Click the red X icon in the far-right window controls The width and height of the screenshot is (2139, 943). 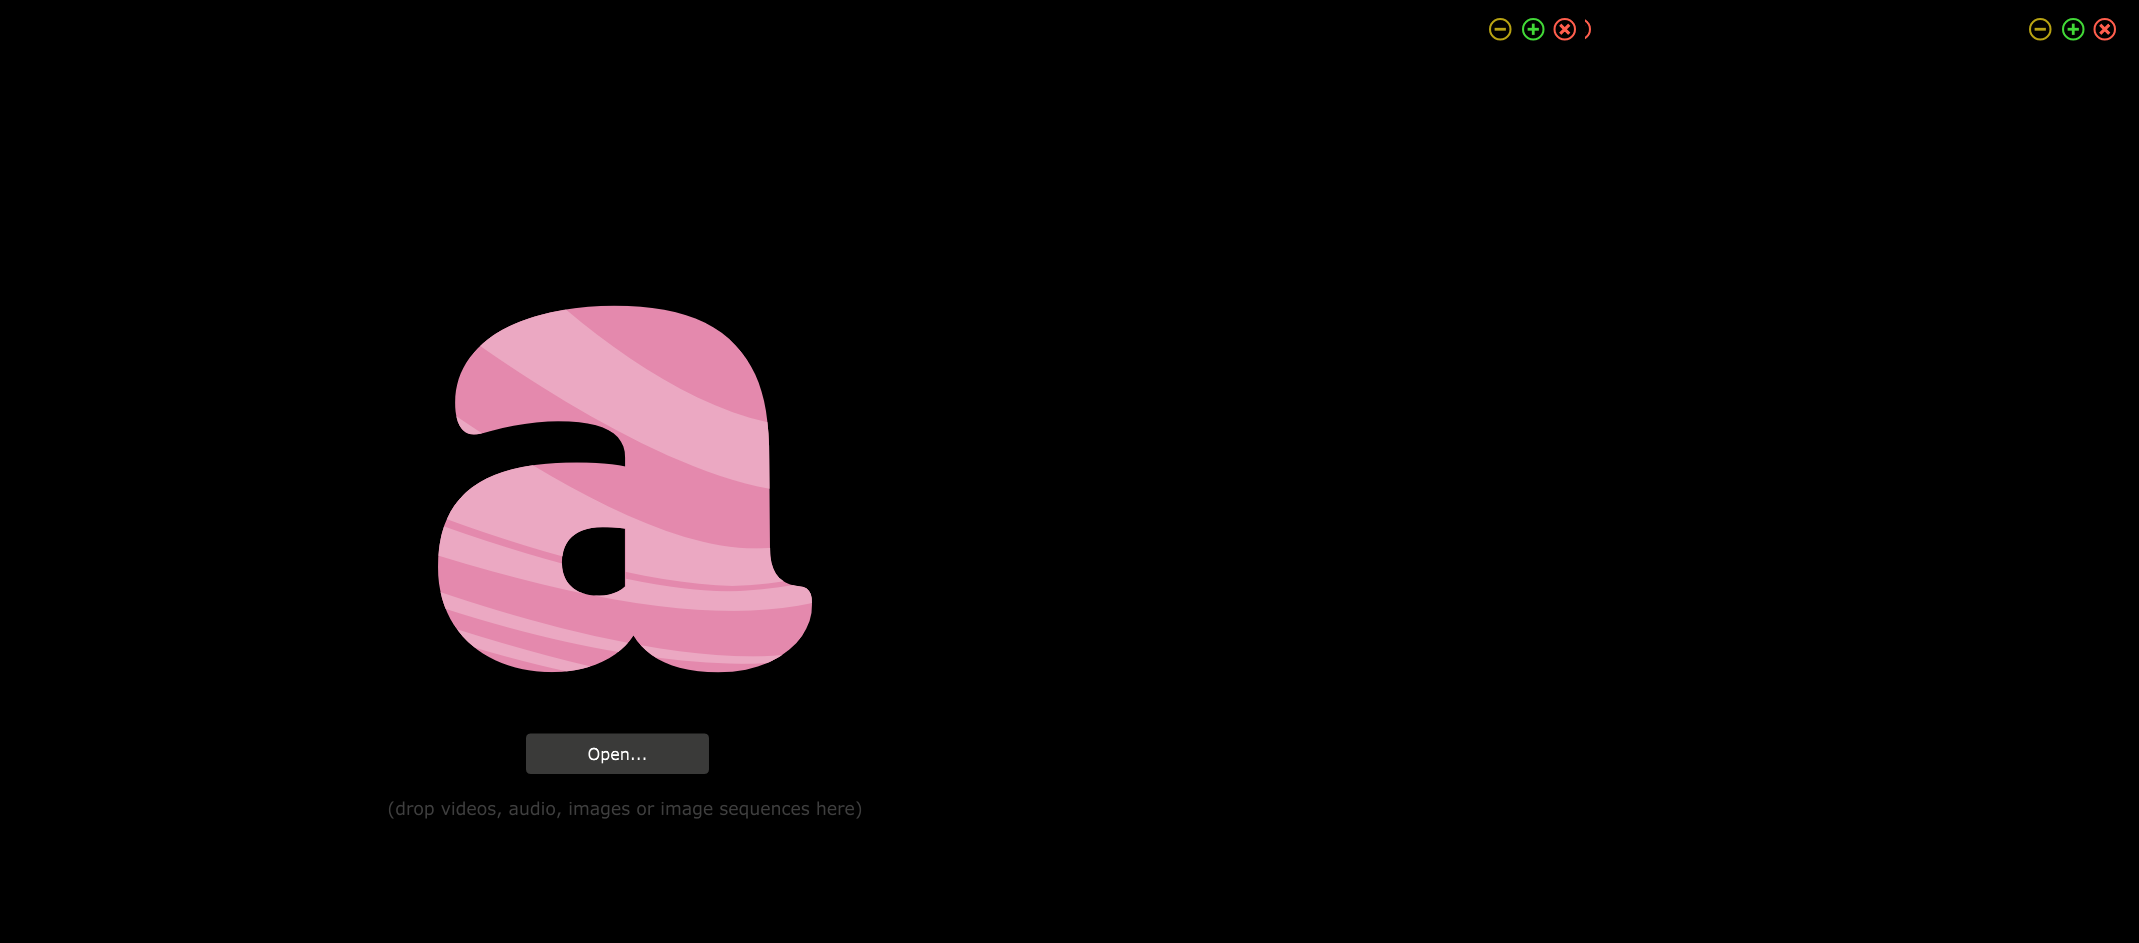[x=2105, y=30]
